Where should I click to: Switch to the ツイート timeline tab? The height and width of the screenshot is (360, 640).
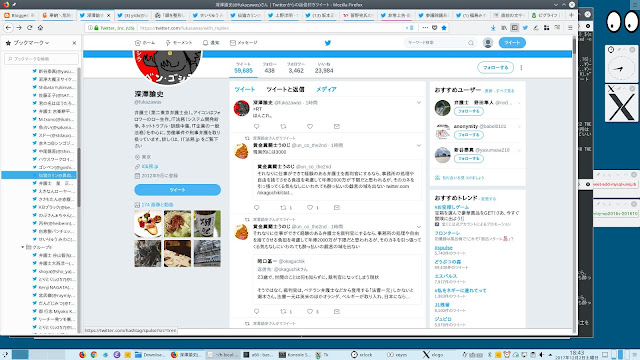244,89
